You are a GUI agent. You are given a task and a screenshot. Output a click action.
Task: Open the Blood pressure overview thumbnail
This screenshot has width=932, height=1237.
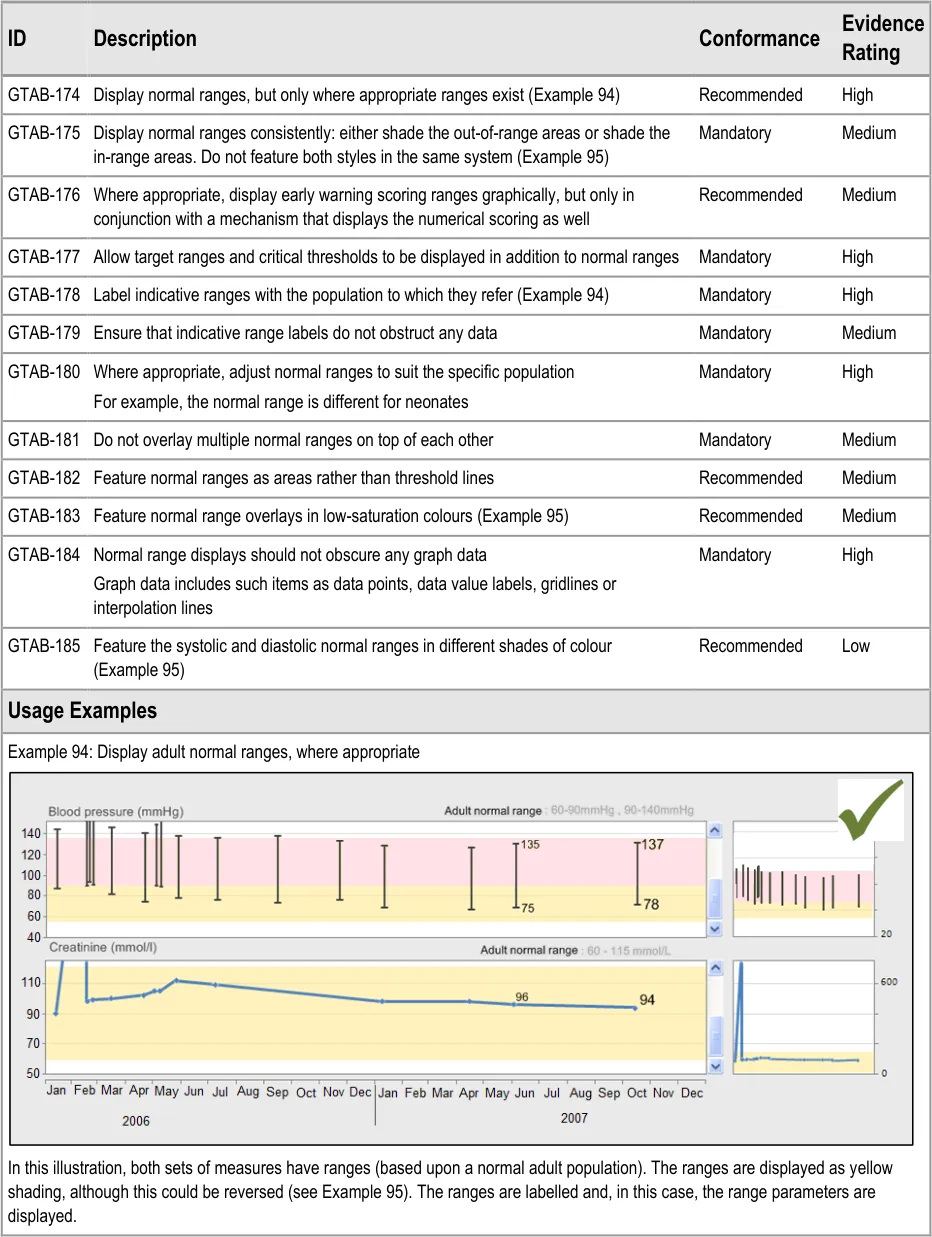(x=804, y=879)
